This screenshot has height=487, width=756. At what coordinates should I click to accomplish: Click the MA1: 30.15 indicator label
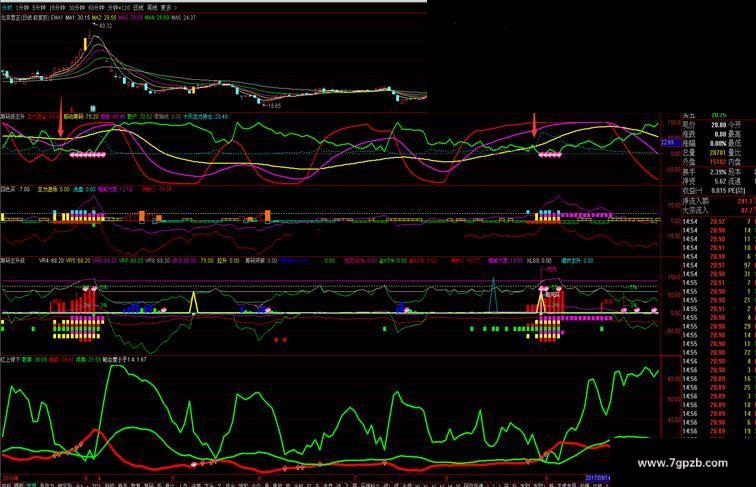78,17
